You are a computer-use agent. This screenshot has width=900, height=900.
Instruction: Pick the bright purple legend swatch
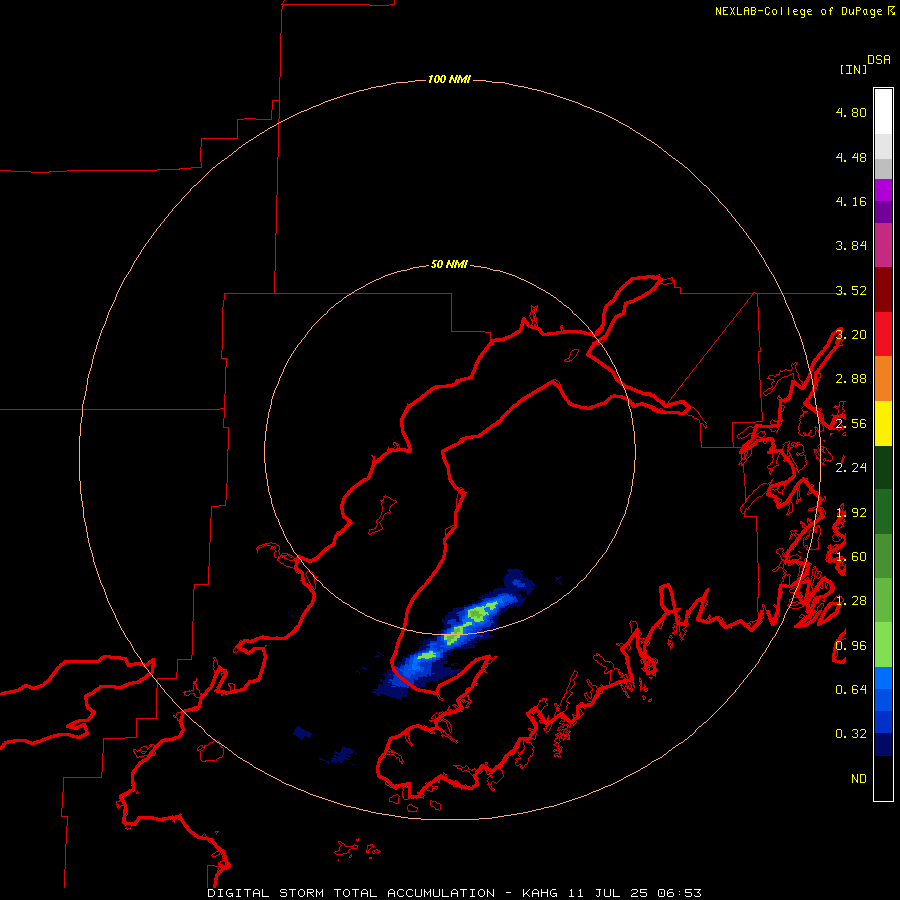point(883,190)
